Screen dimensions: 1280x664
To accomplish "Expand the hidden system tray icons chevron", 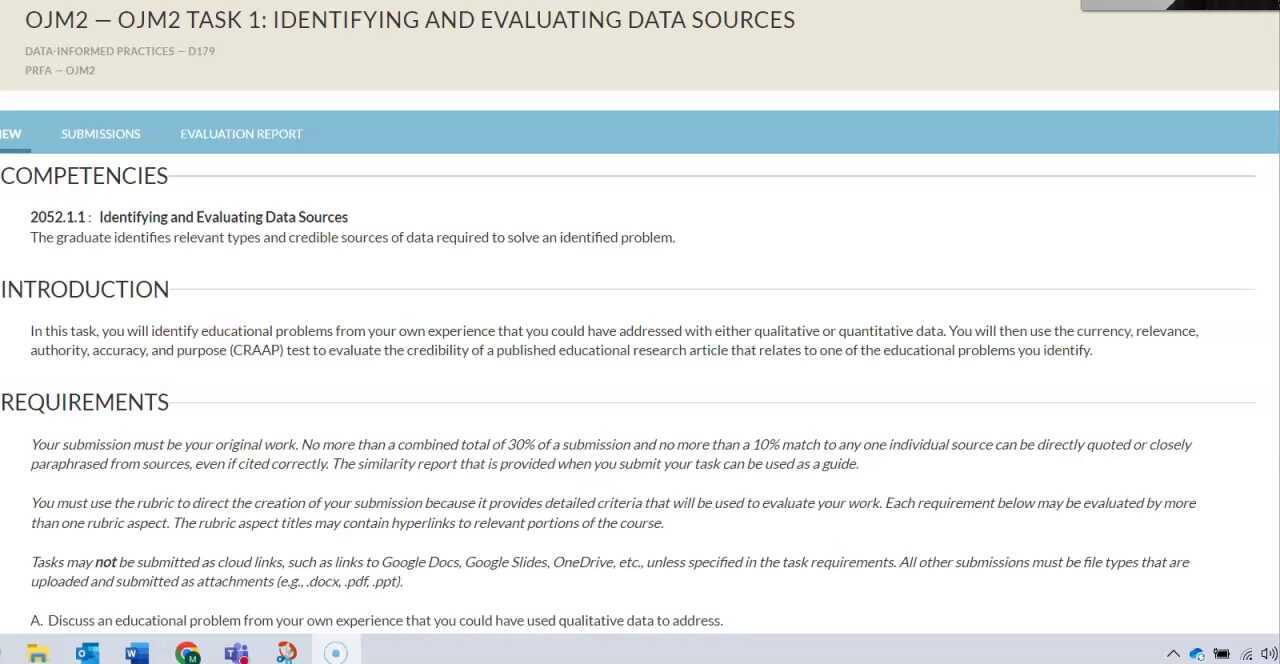I will click(1173, 654).
